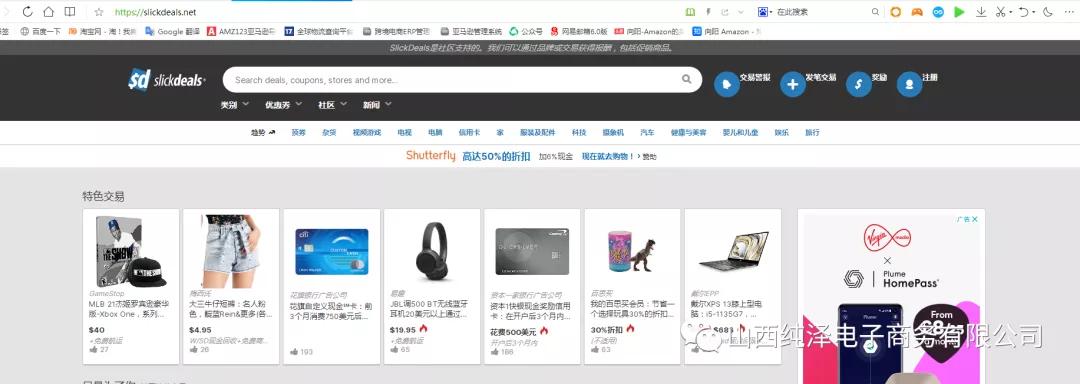Click the 现在就去购物 link in Shutterfly banner
This screenshot has height=384, width=1080.
[608, 156]
